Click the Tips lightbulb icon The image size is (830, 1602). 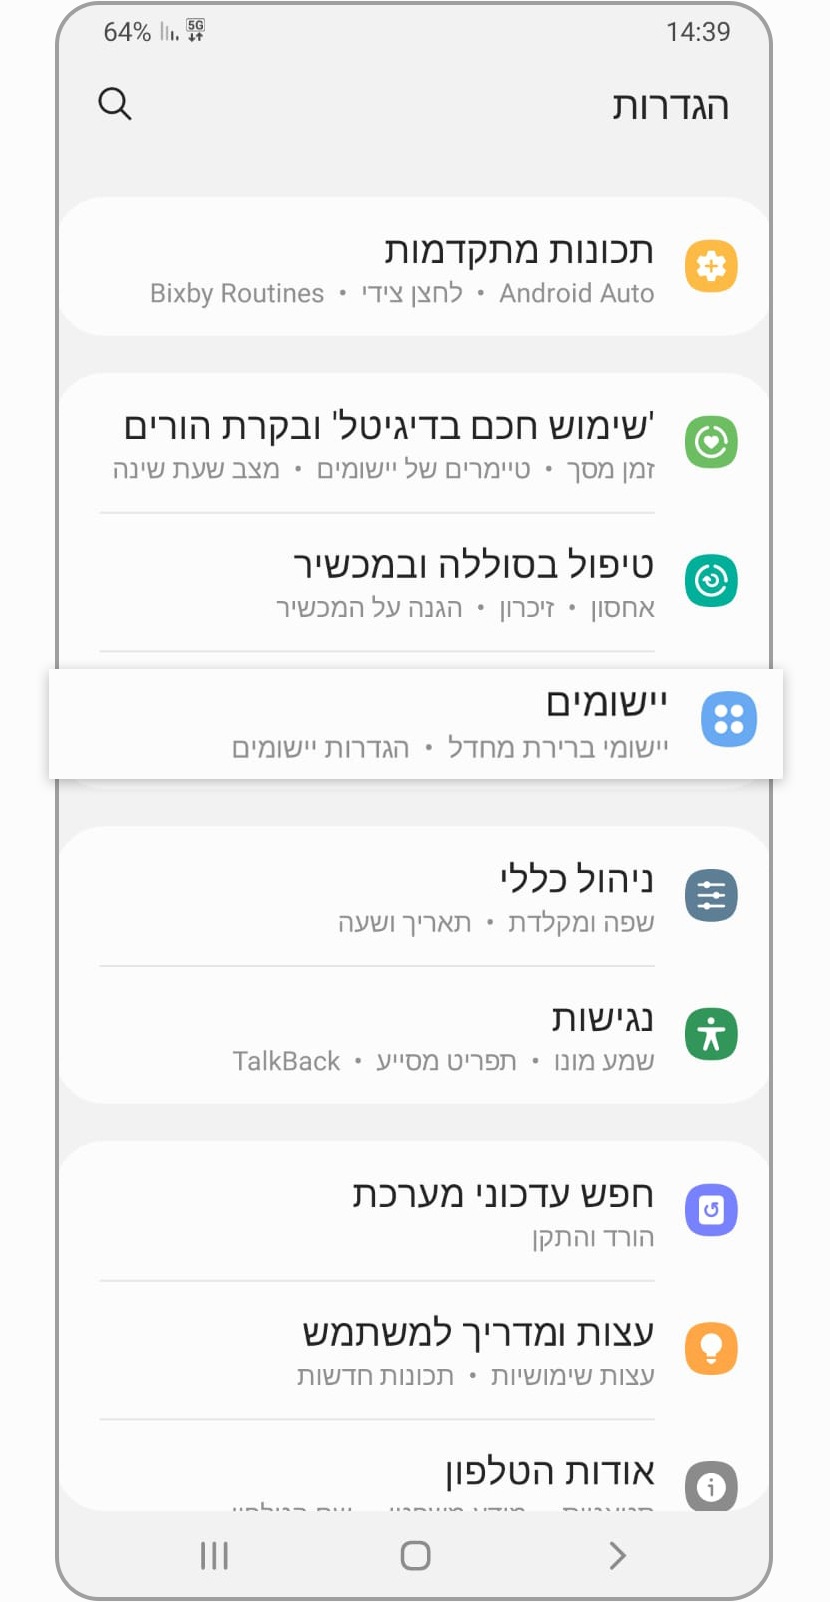click(x=711, y=1348)
